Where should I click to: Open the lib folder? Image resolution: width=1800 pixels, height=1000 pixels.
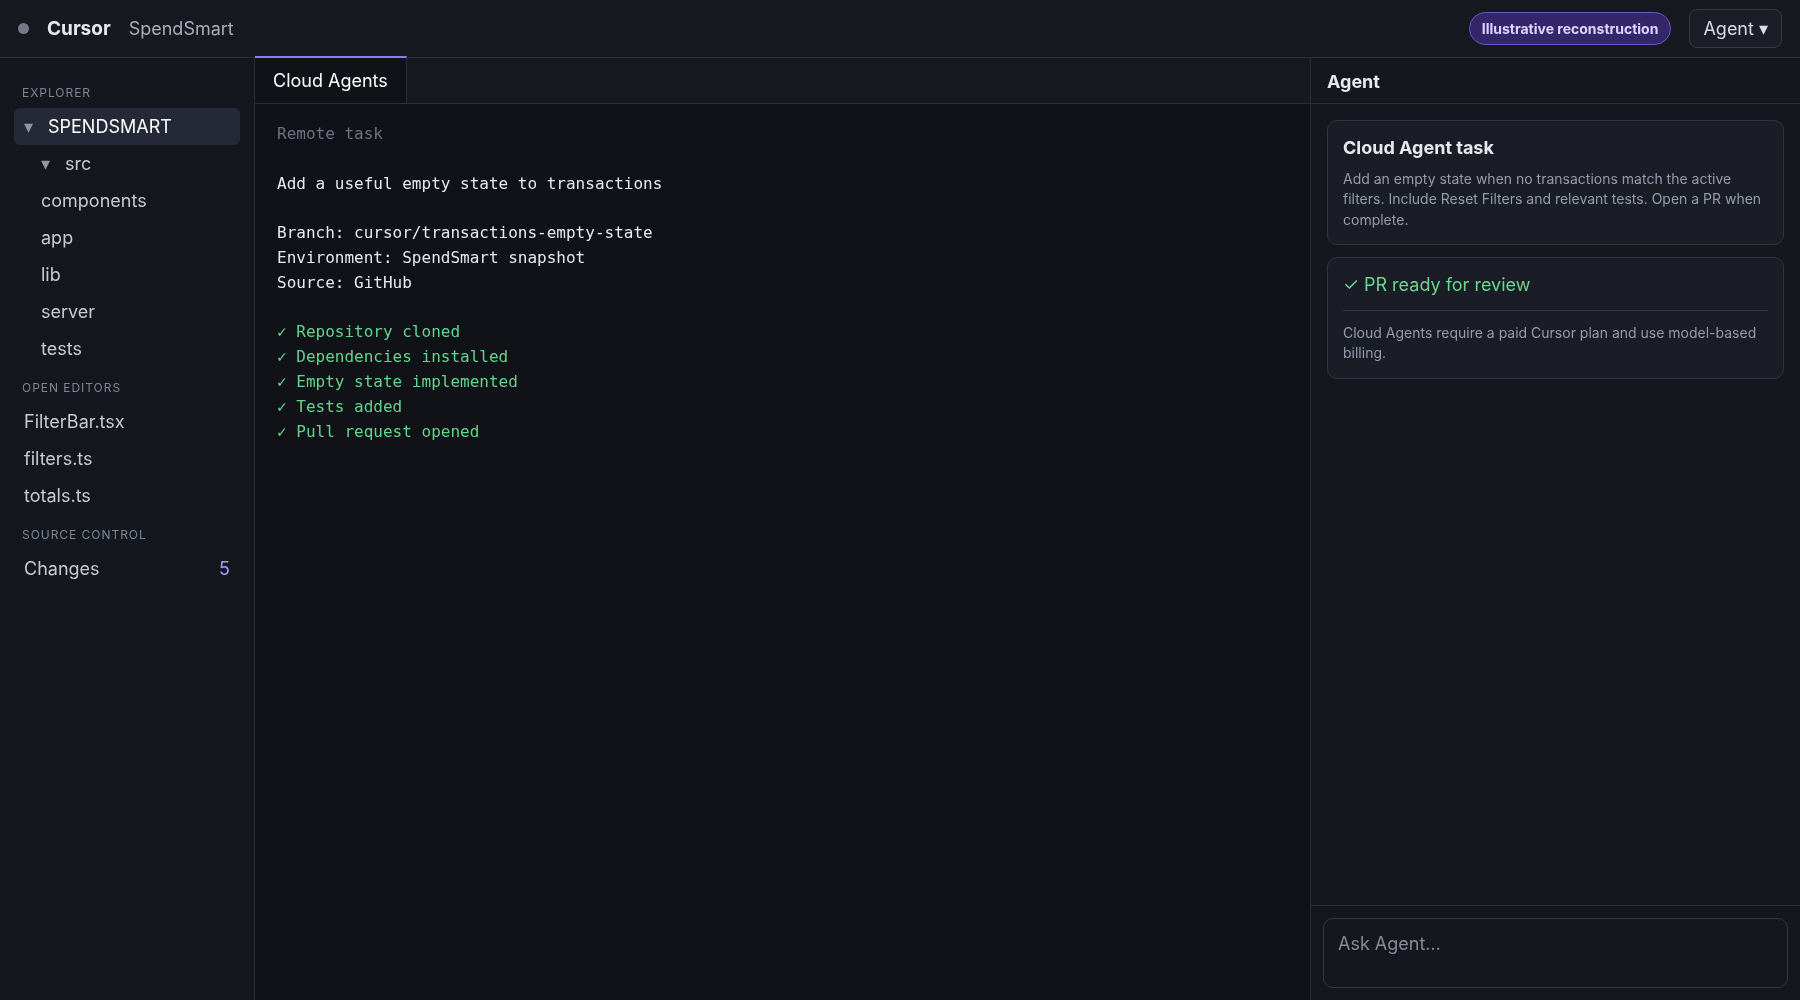pyautogui.click(x=51, y=275)
